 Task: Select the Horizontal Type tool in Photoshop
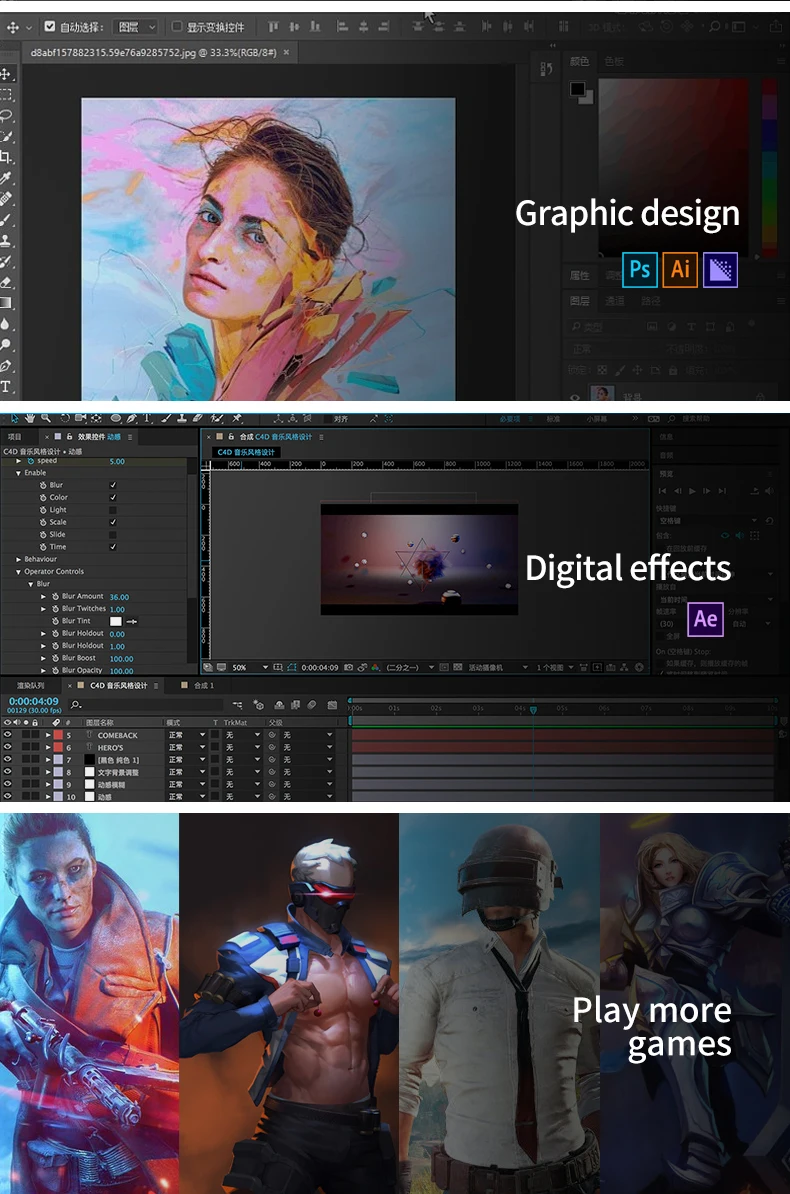(6, 387)
